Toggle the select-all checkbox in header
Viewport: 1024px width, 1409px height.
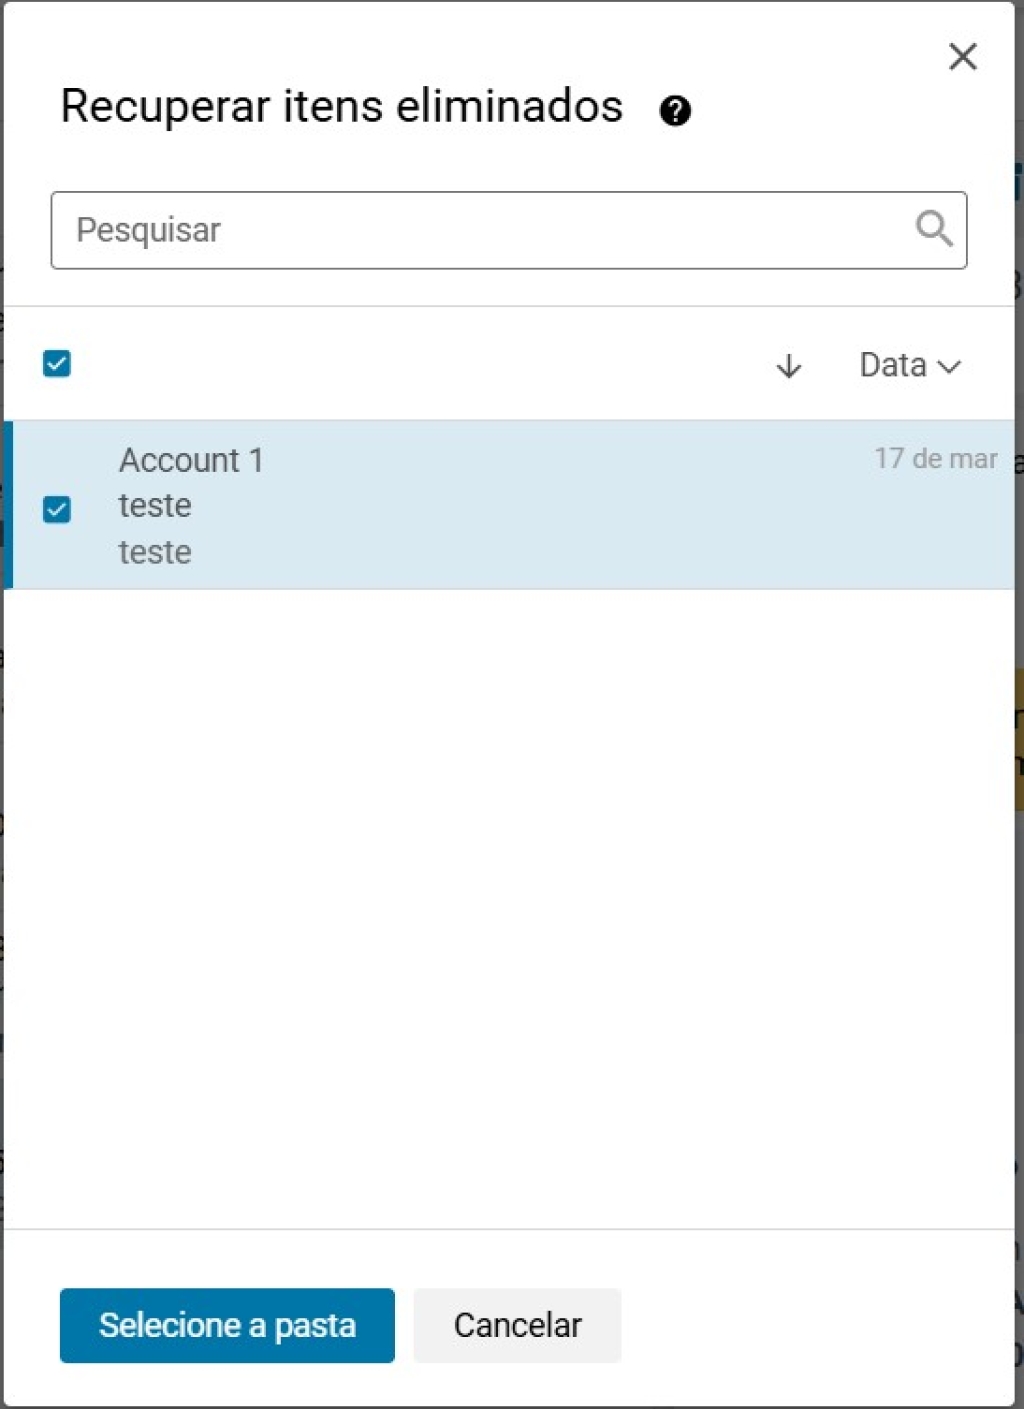[57, 363]
